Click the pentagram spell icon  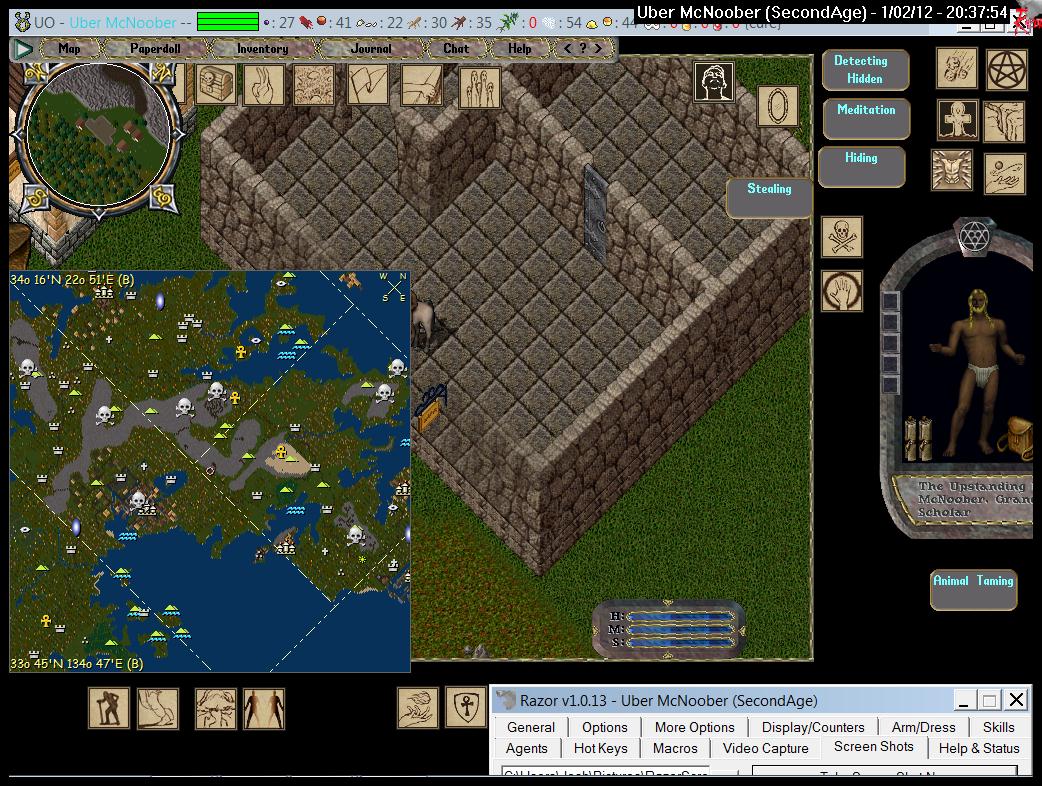1005,68
